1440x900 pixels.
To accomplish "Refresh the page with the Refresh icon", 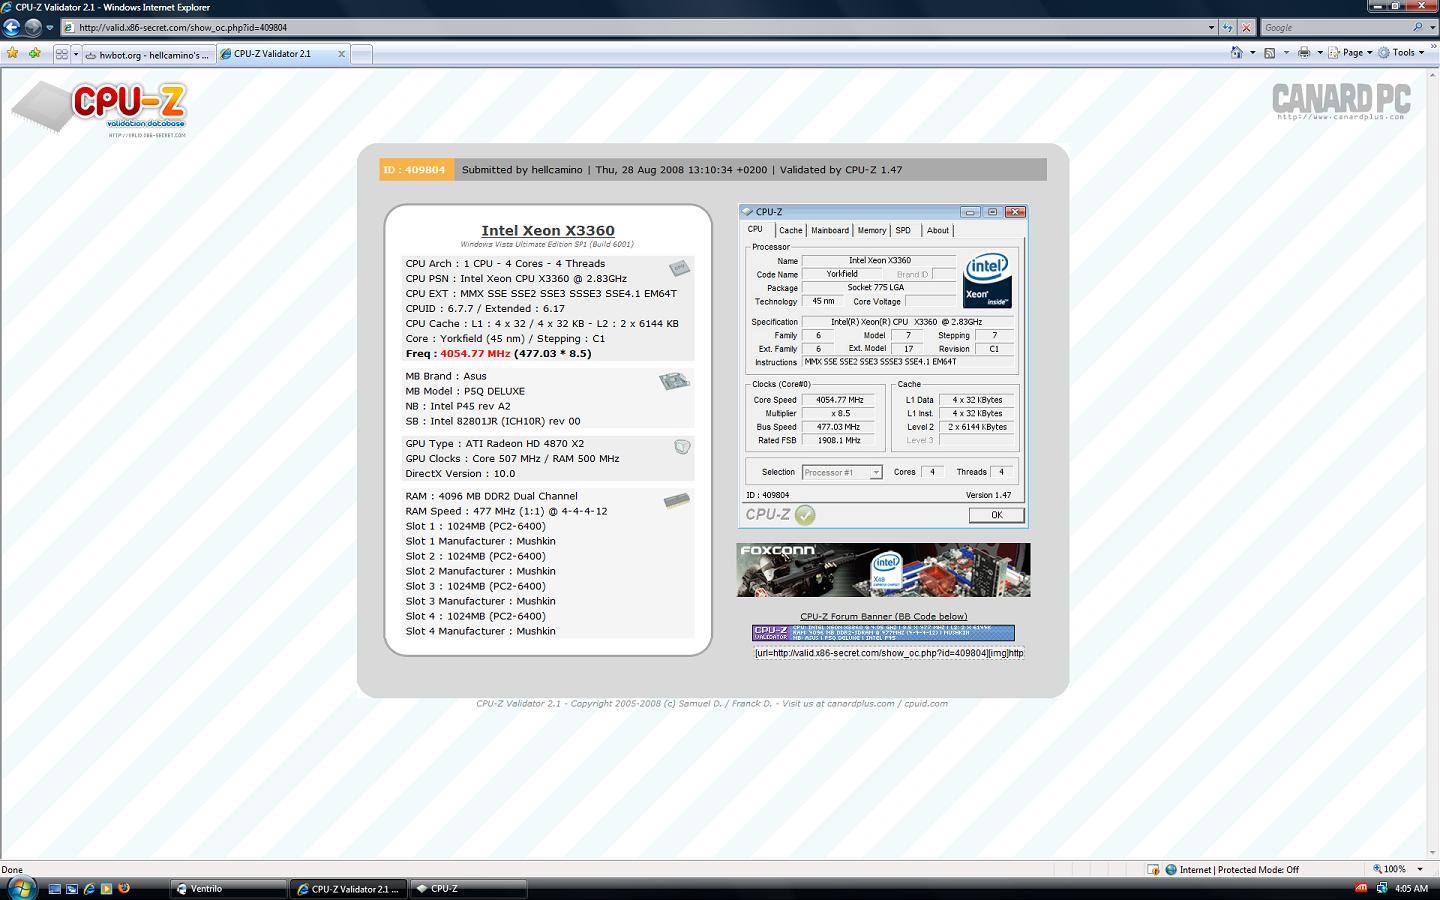I will pos(1229,28).
